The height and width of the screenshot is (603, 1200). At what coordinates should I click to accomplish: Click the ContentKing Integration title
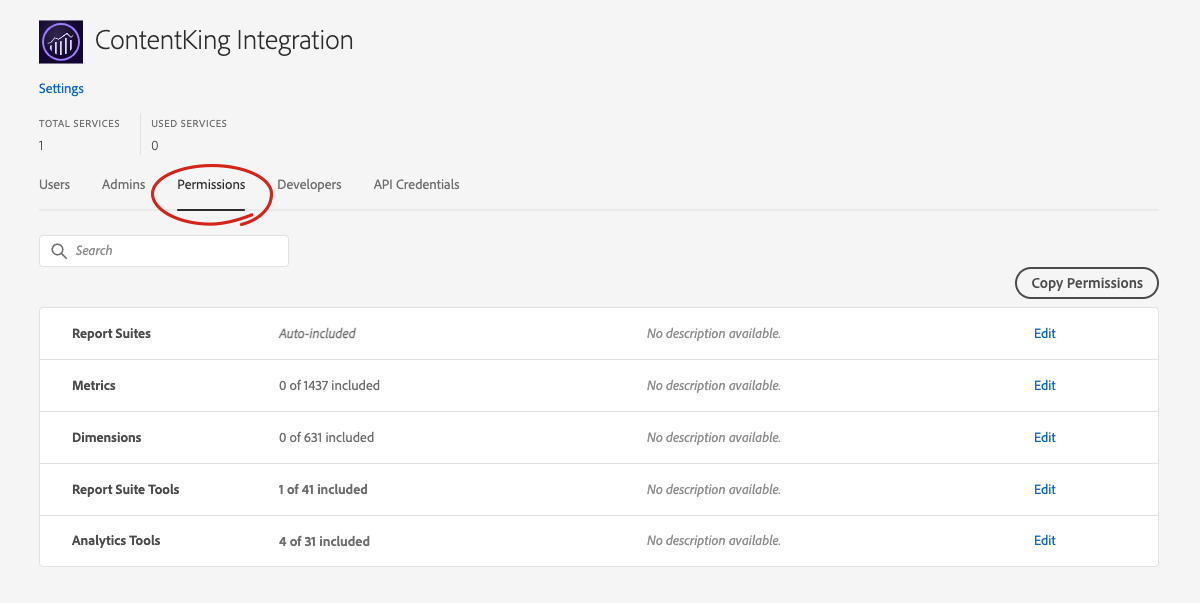click(x=224, y=41)
